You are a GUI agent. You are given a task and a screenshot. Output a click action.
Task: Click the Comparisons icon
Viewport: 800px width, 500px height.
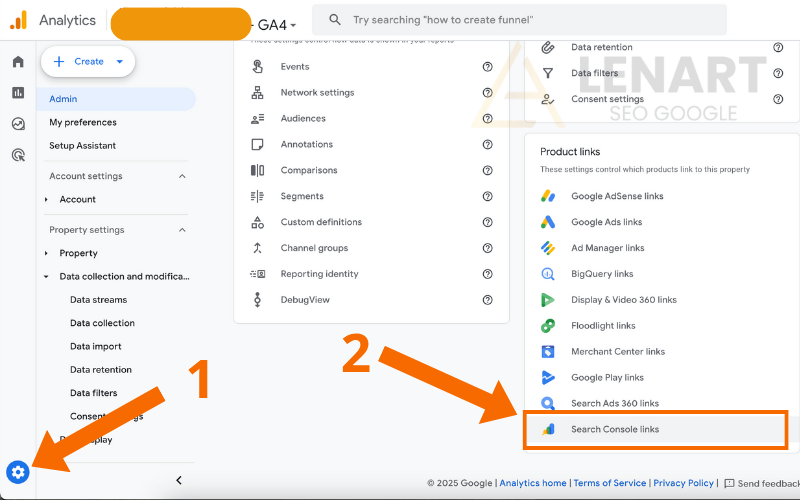(x=257, y=170)
